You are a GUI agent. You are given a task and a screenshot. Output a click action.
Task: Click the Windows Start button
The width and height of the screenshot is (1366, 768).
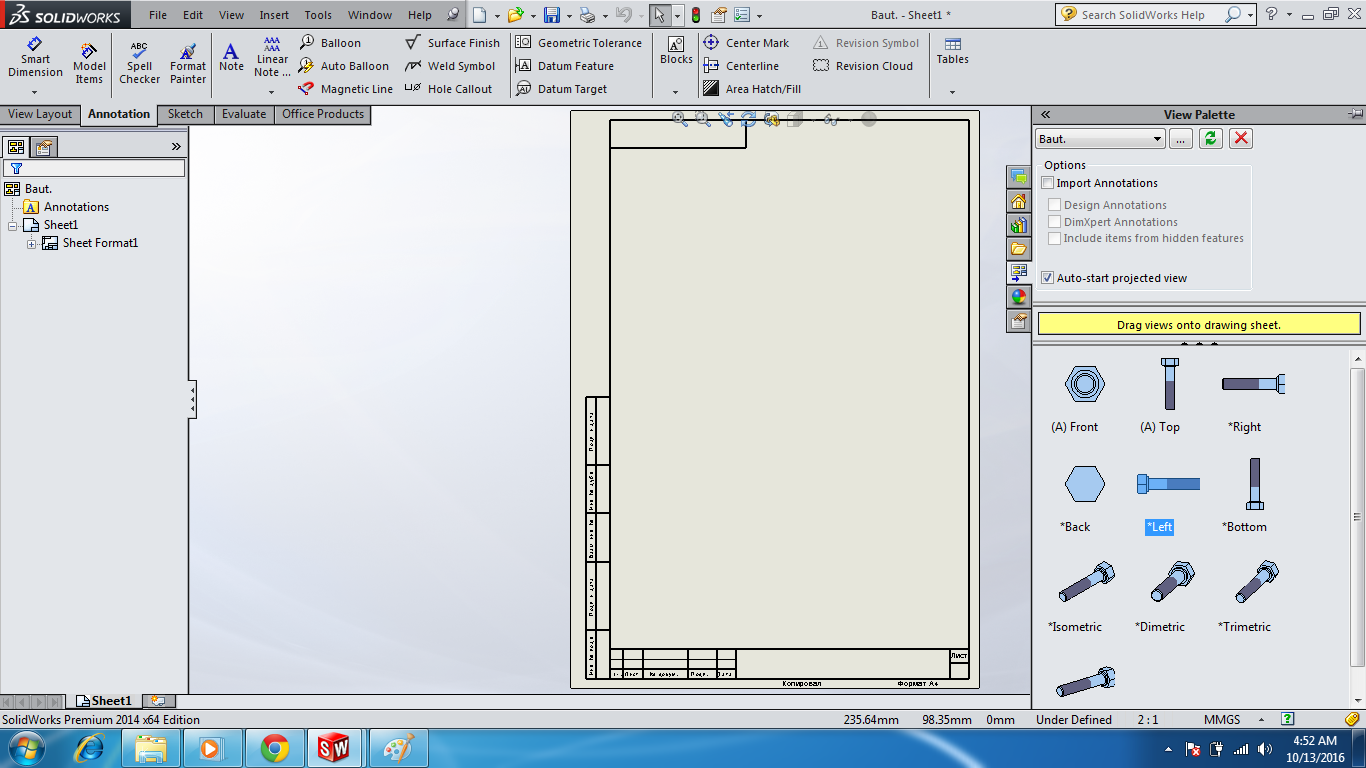click(x=25, y=748)
